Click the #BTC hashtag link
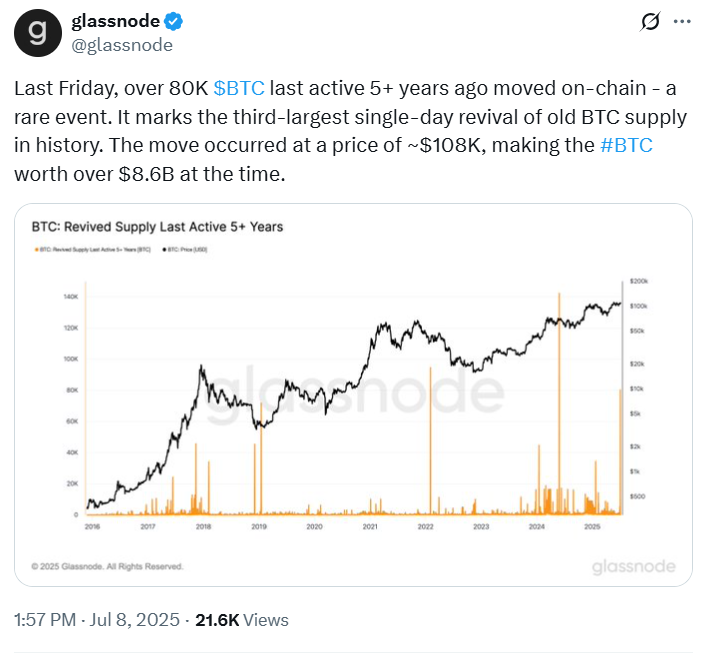The height and width of the screenshot is (655, 706). coord(626,145)
